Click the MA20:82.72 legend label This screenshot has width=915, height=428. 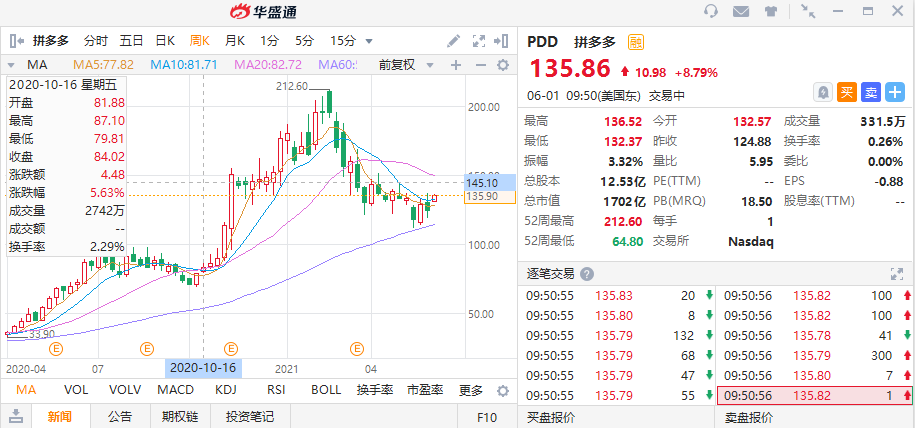click(268, 65)
